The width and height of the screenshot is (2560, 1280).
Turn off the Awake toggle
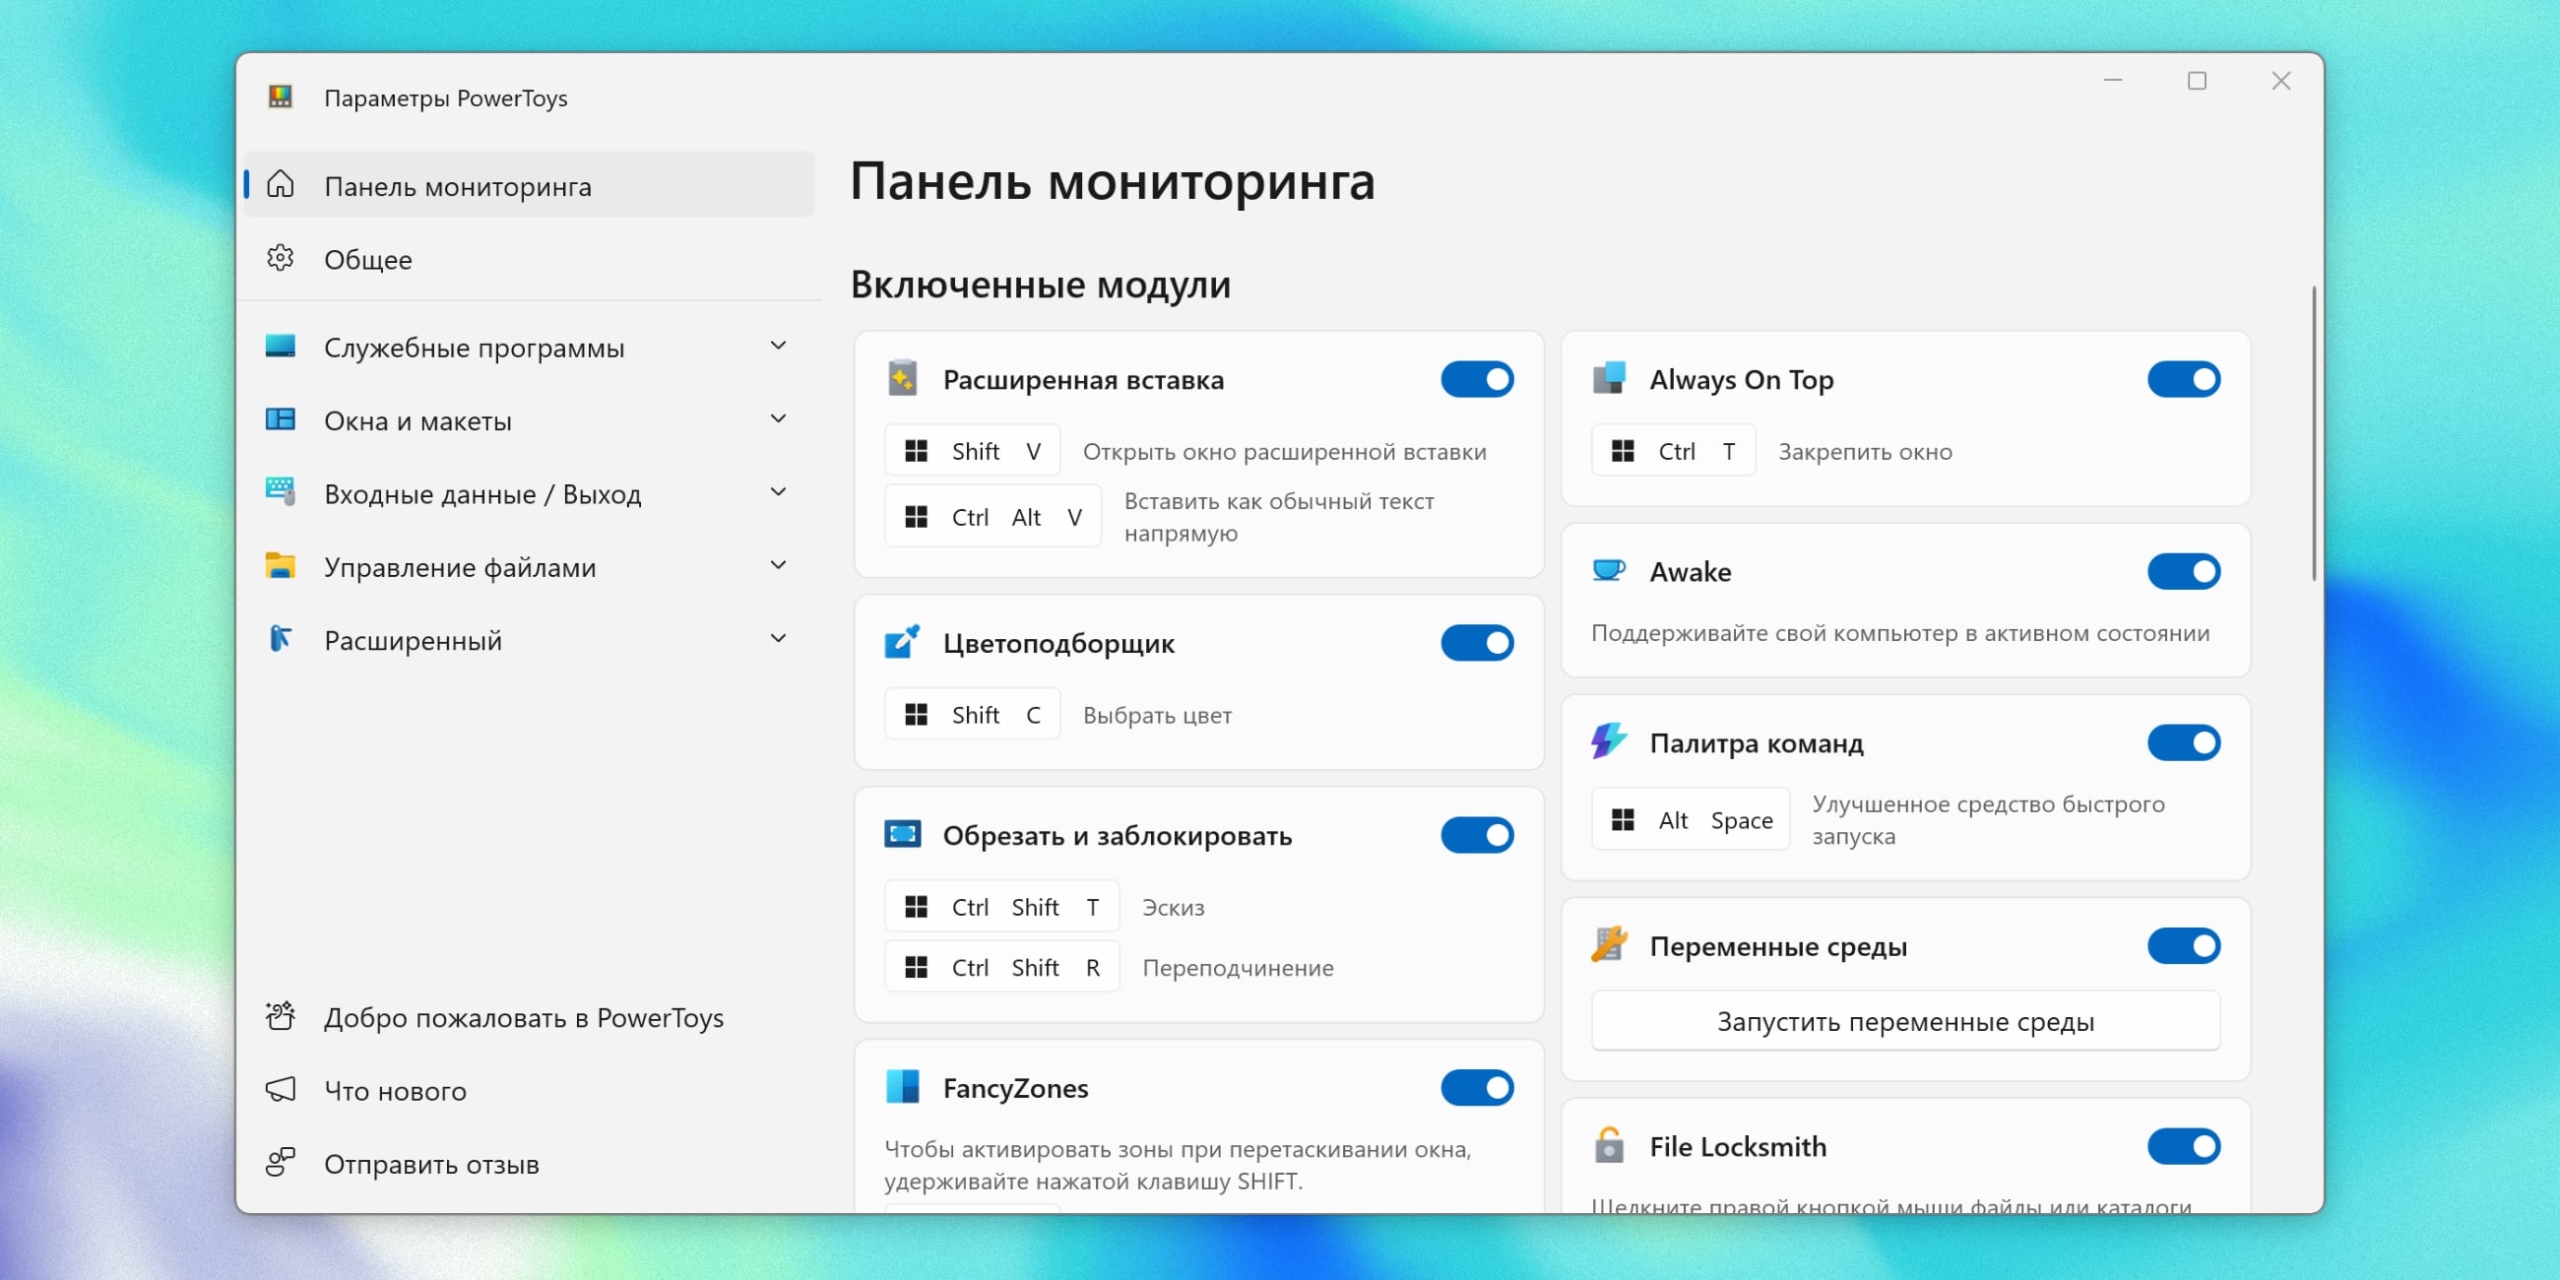click(2184, 571)
